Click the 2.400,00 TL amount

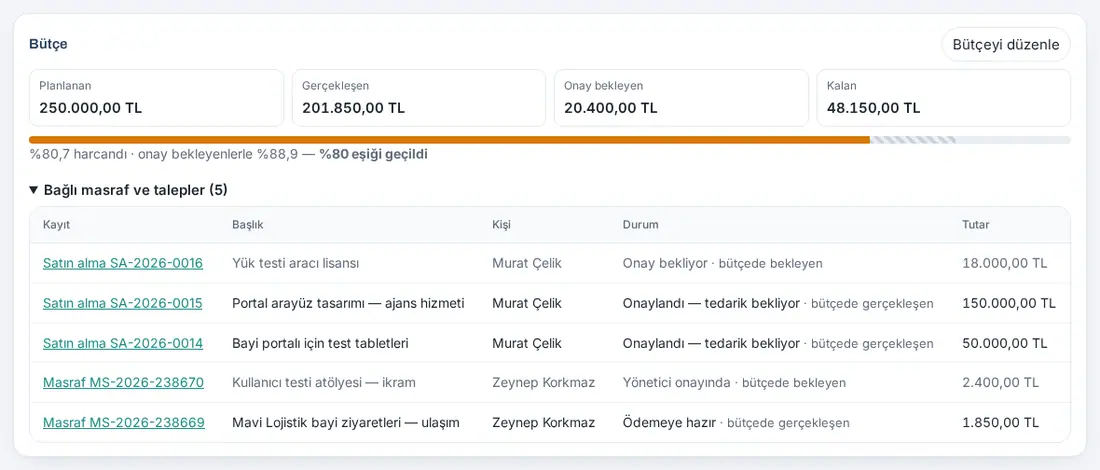1000,382
